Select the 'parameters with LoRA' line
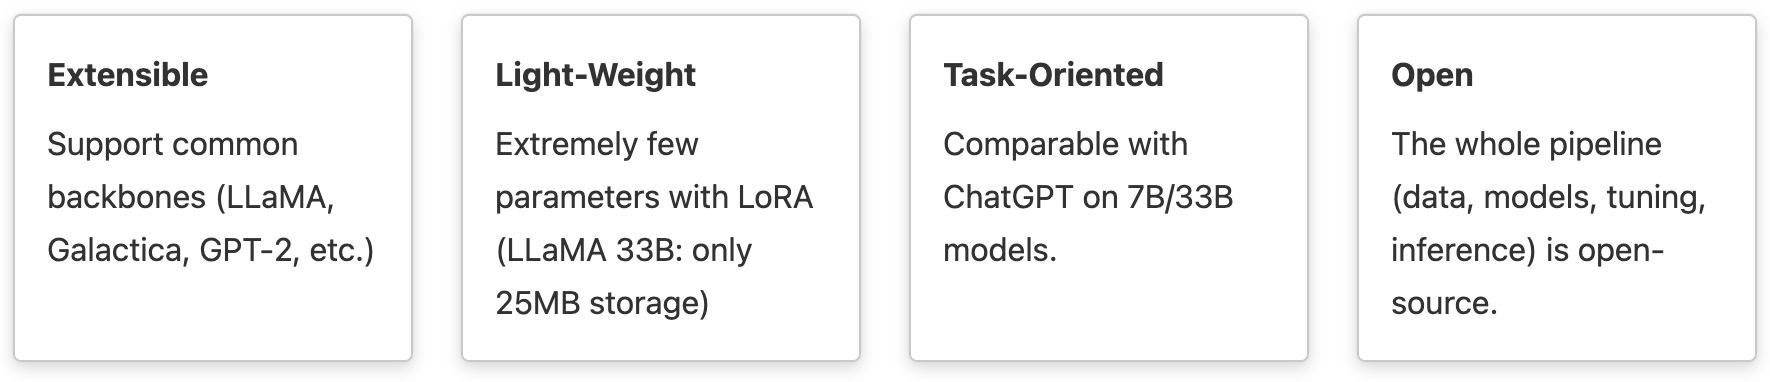 pyautogui.click(x=654, y=198)
